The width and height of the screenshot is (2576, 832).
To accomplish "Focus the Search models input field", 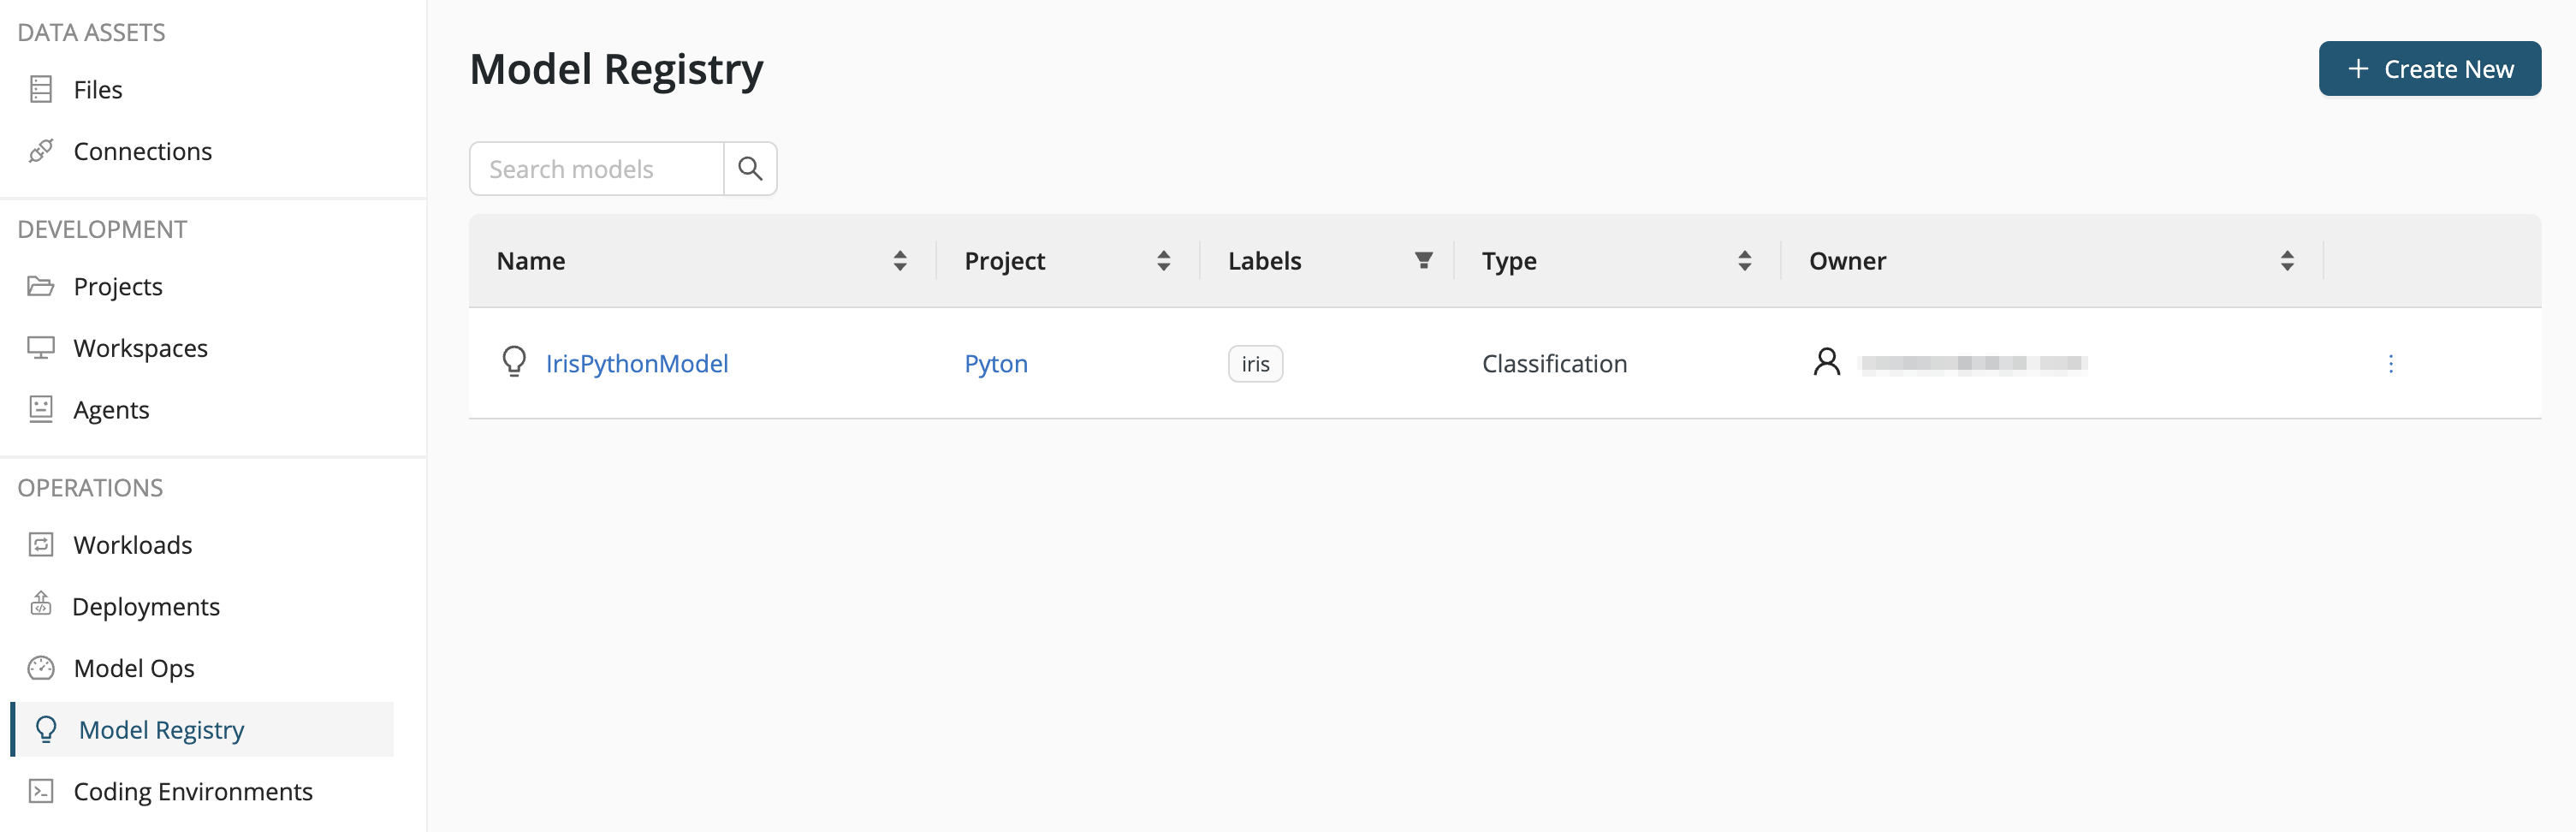I will [x=597, y=169].
